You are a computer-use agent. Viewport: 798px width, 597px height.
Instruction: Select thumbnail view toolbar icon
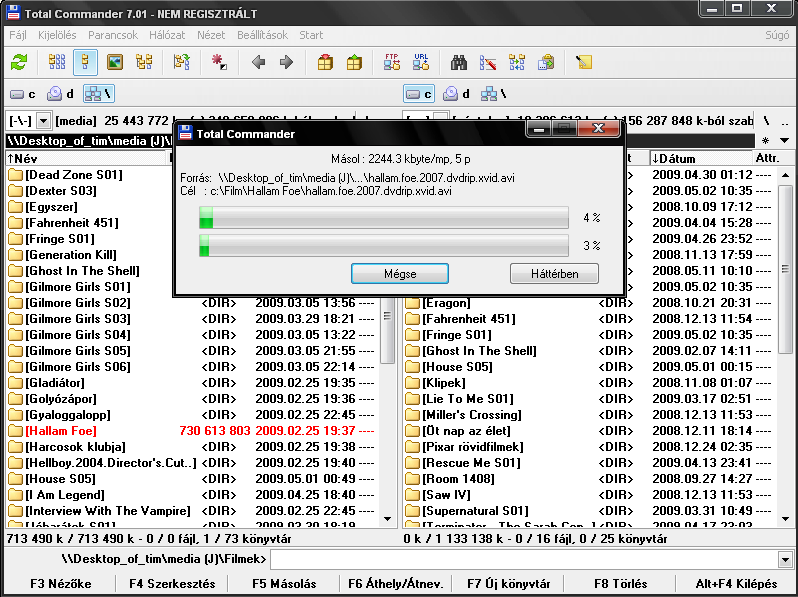[115, 63]
